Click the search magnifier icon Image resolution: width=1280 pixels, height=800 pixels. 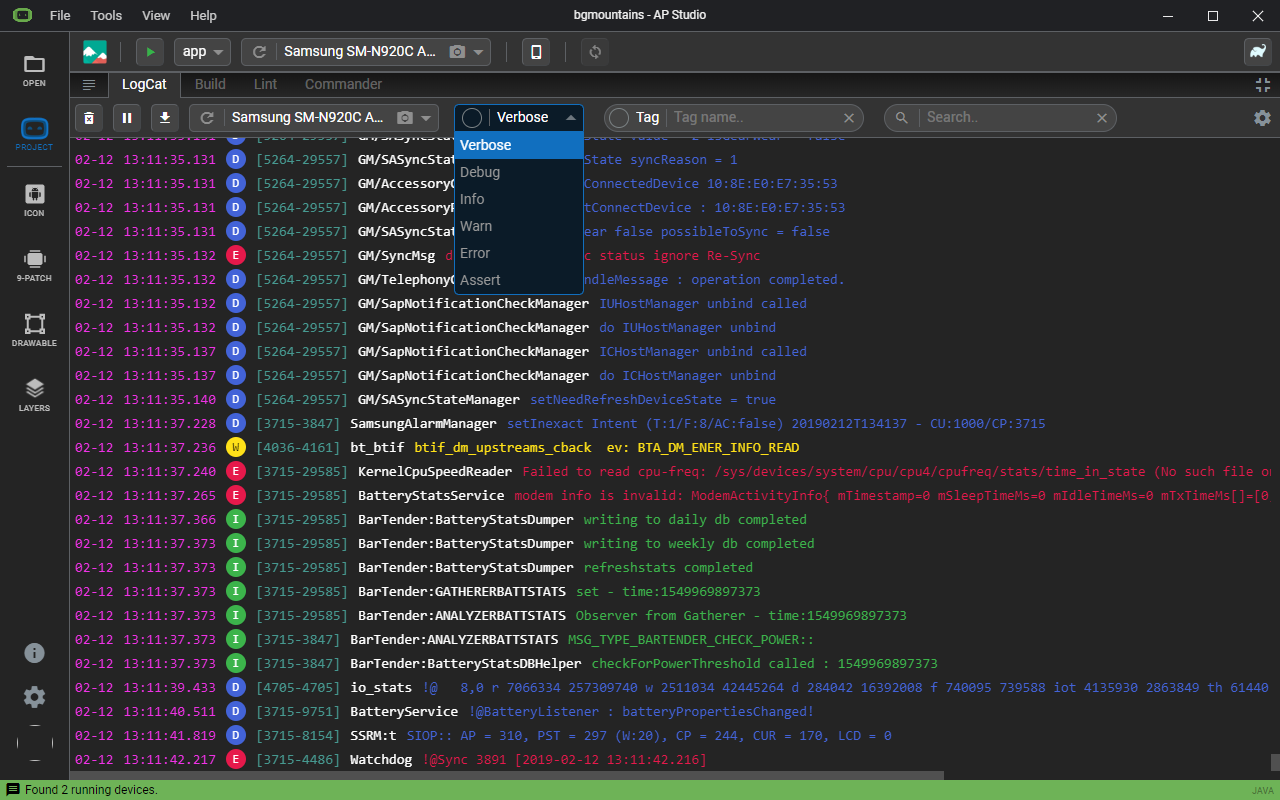tap(901, 118)
